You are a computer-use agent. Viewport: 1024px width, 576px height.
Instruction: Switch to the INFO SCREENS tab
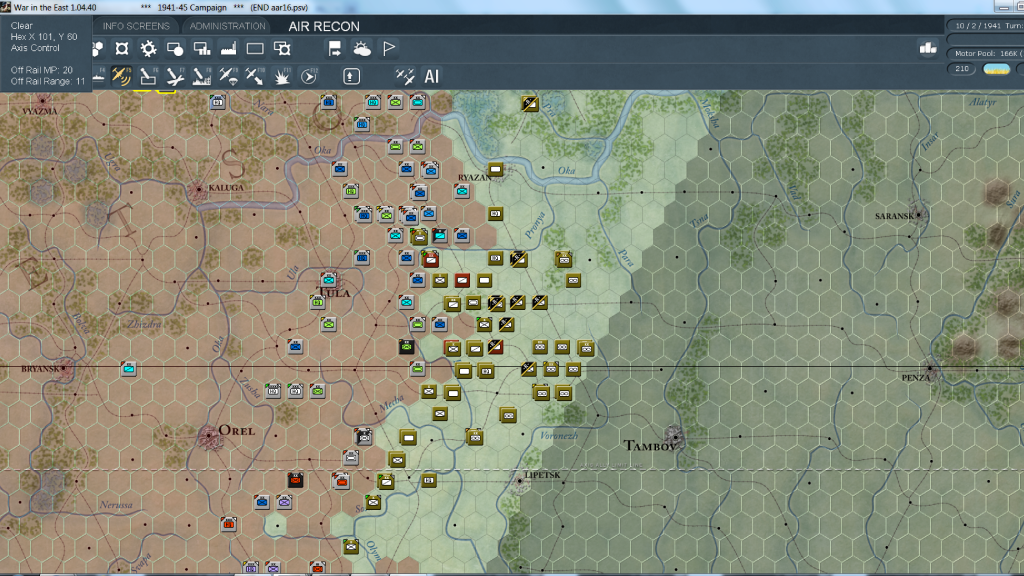click(x=136, y=26)
